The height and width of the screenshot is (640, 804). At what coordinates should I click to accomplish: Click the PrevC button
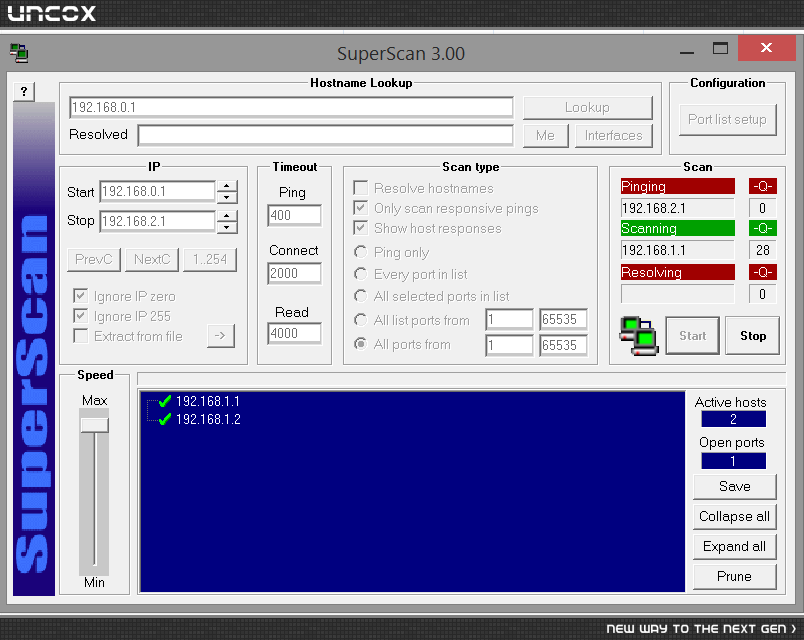[94, 259]
